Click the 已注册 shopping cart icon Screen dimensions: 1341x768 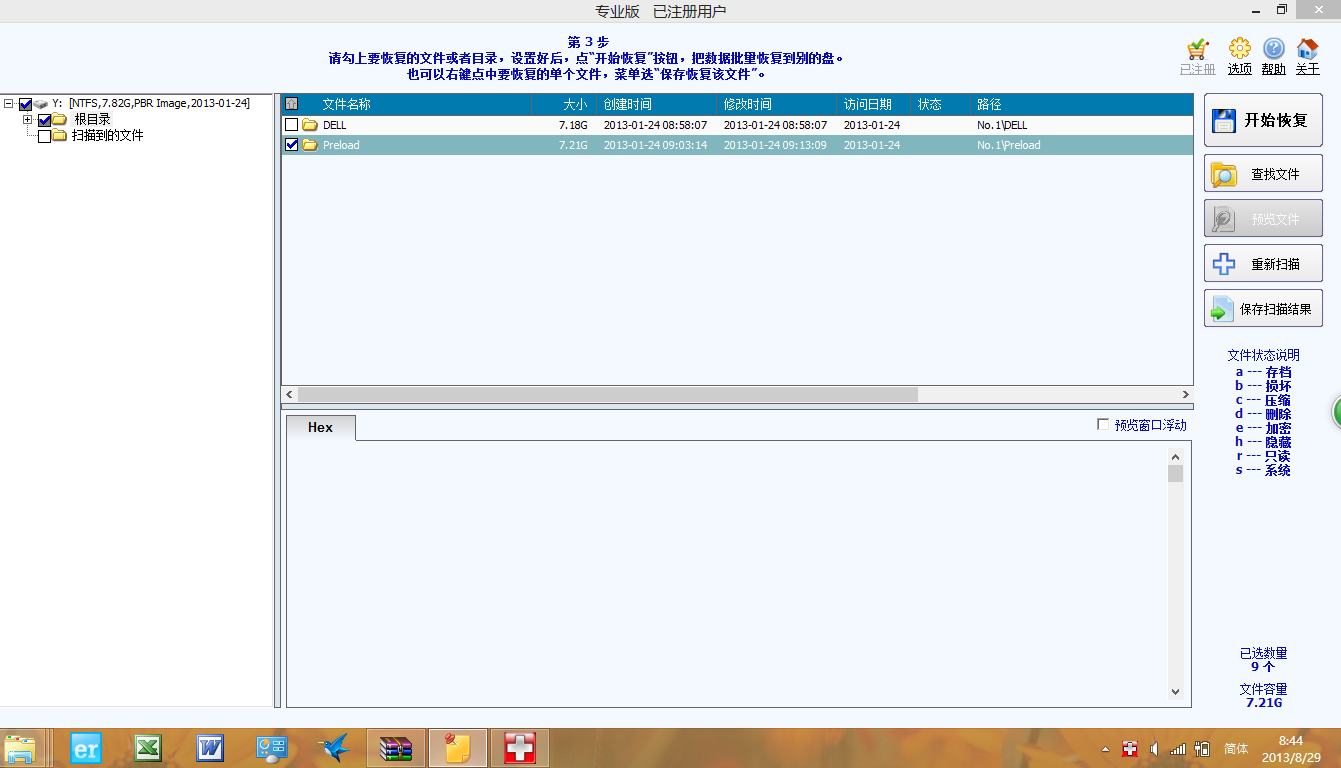[1197, 50]
